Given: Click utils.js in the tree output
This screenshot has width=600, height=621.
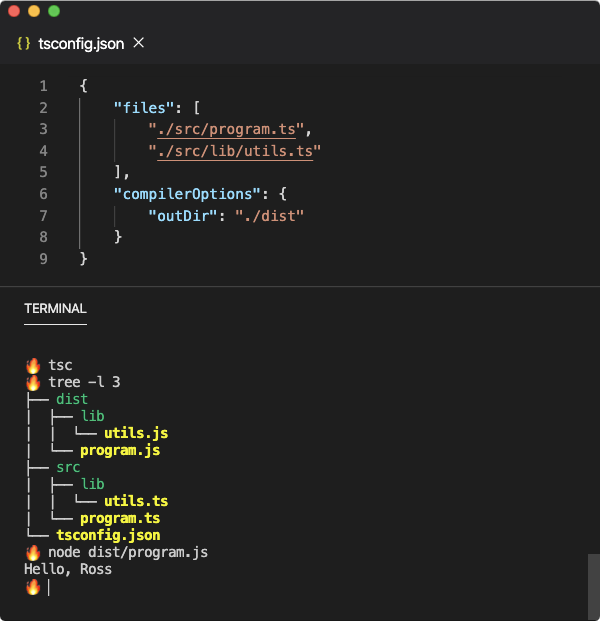Looking at the screenshot, I should [136, 433].
